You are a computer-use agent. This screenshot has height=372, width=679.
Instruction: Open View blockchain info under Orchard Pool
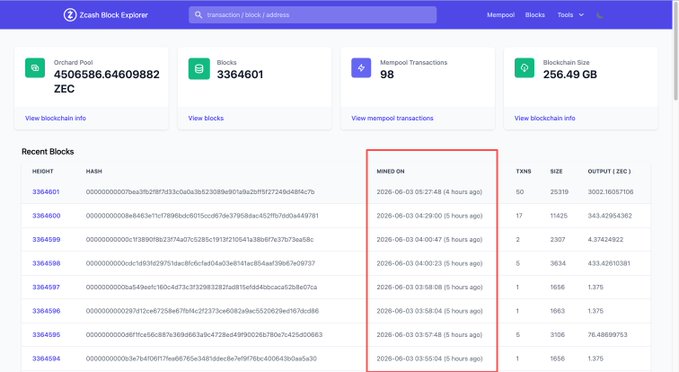pyautogui.click(x=55, y=118)
